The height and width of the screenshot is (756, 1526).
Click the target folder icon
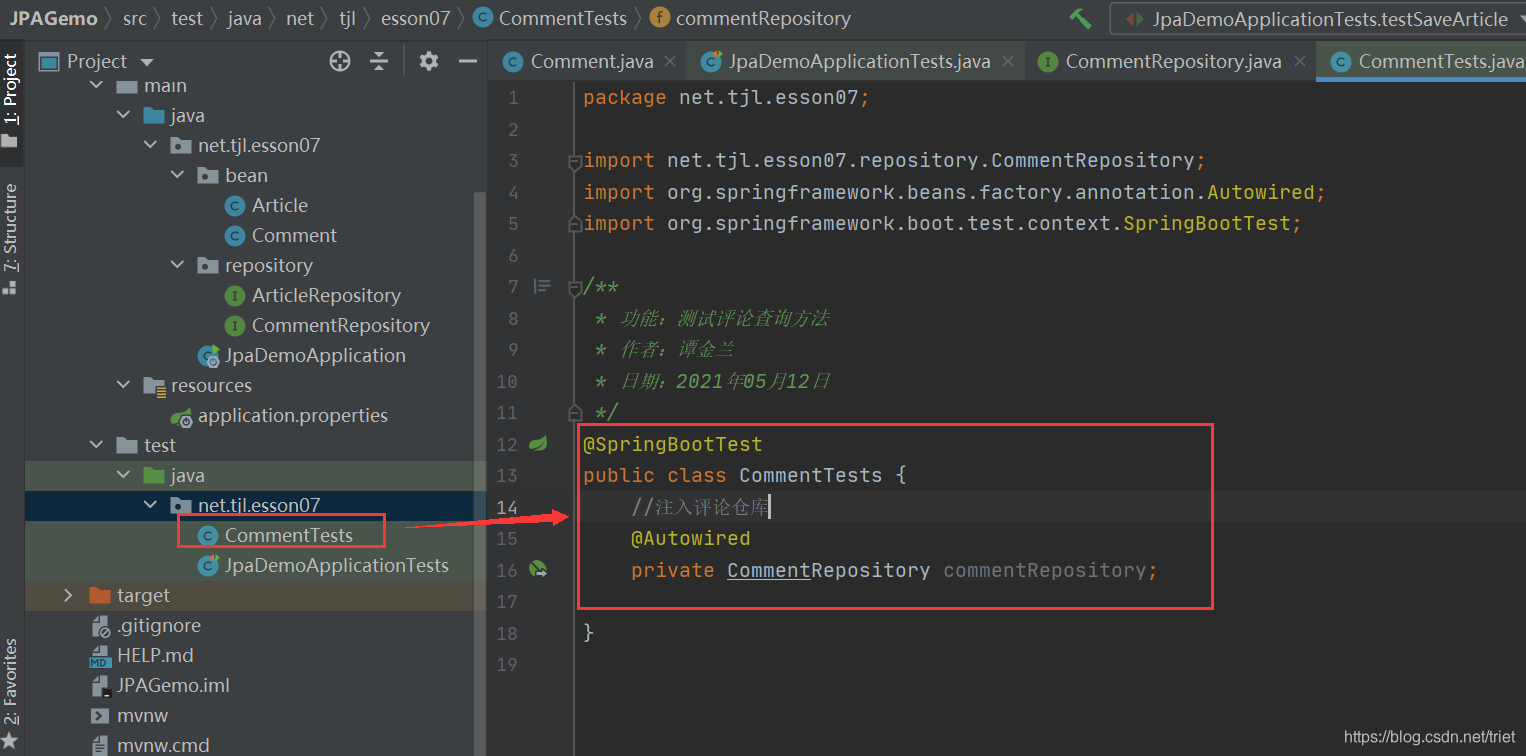click(99, 596)
